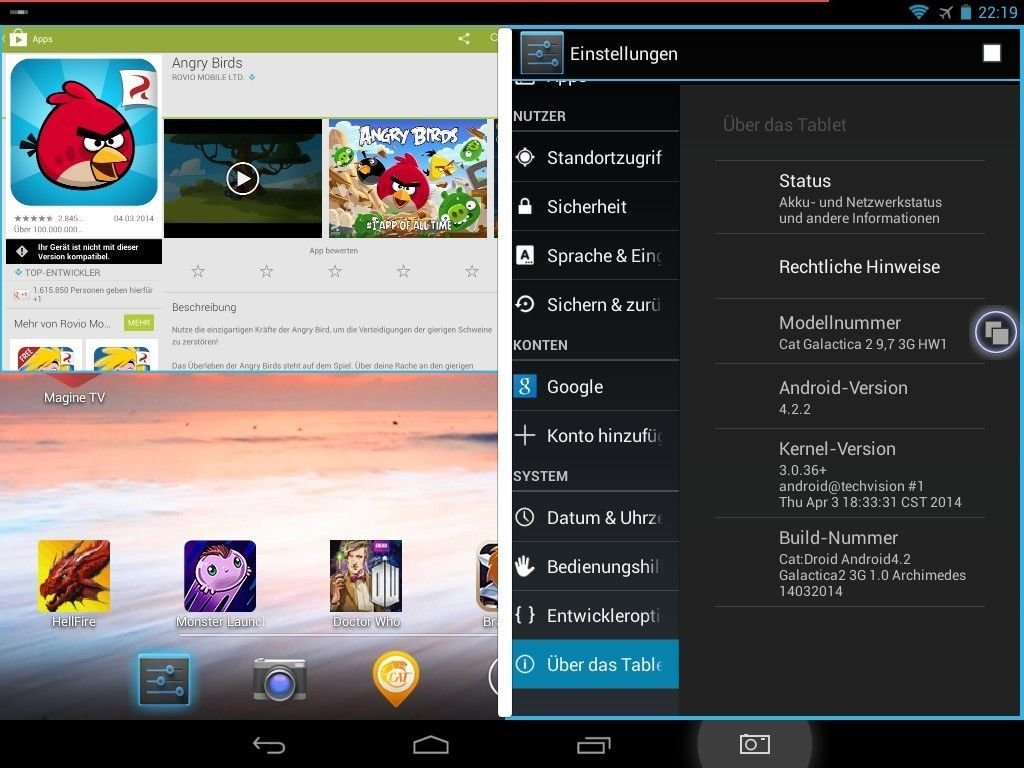Click the Einstellungen settings header icon
The width and height of the screenshot is (1024, 768).
[x=542, y=54]
